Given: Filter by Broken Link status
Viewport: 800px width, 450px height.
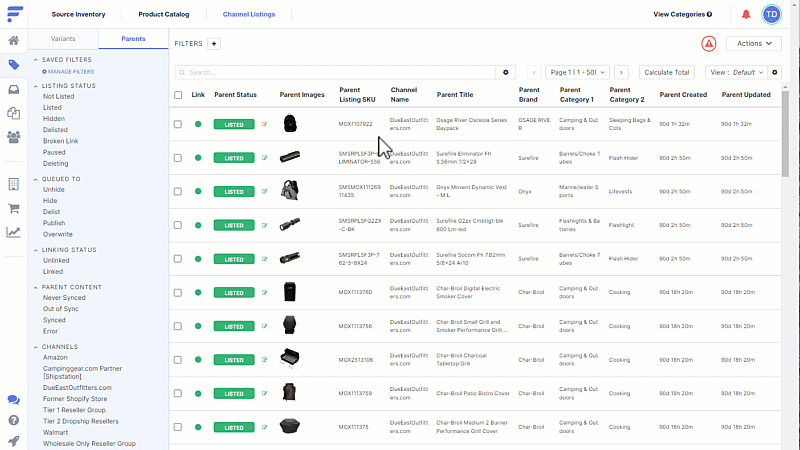Looking at the screenshot, I should coord(61,141).
